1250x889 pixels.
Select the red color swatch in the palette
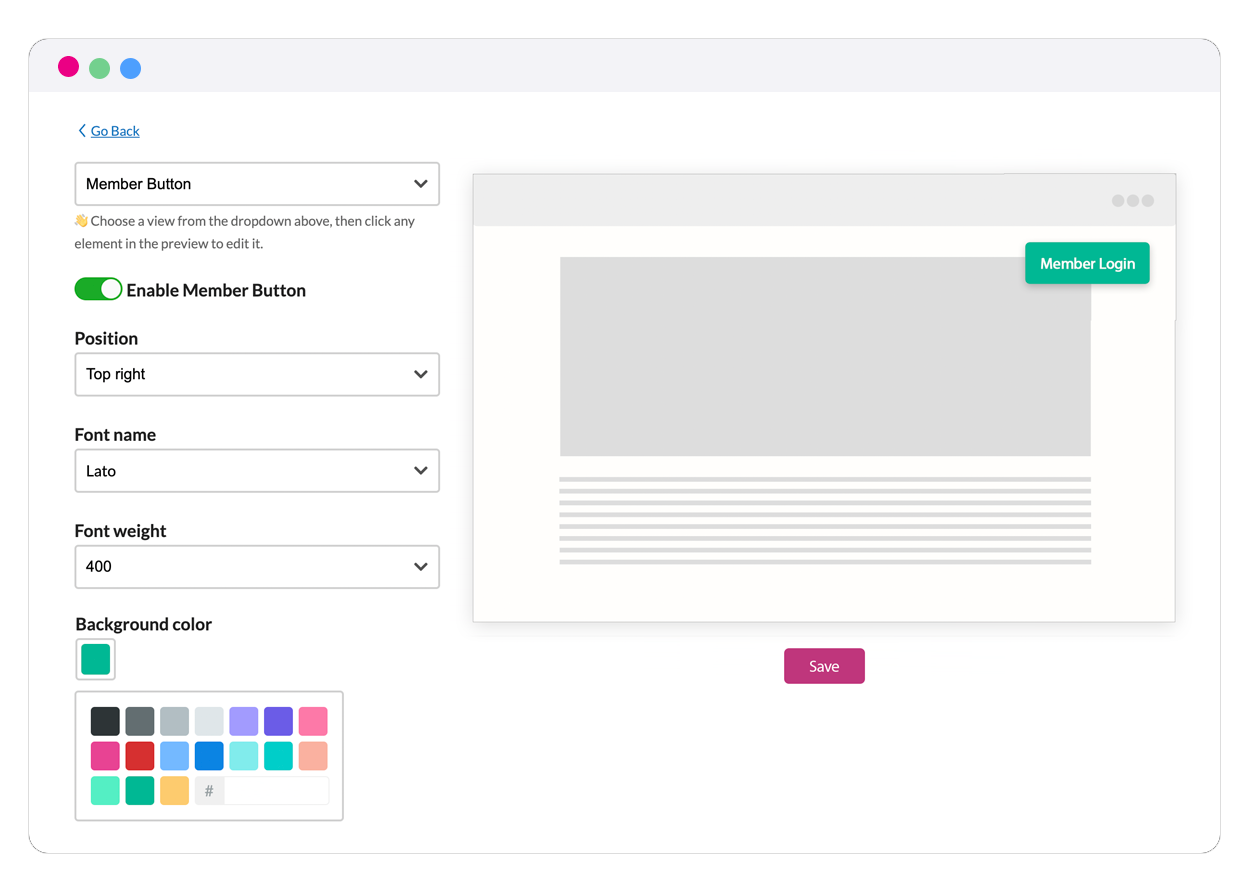pos(140,755)
